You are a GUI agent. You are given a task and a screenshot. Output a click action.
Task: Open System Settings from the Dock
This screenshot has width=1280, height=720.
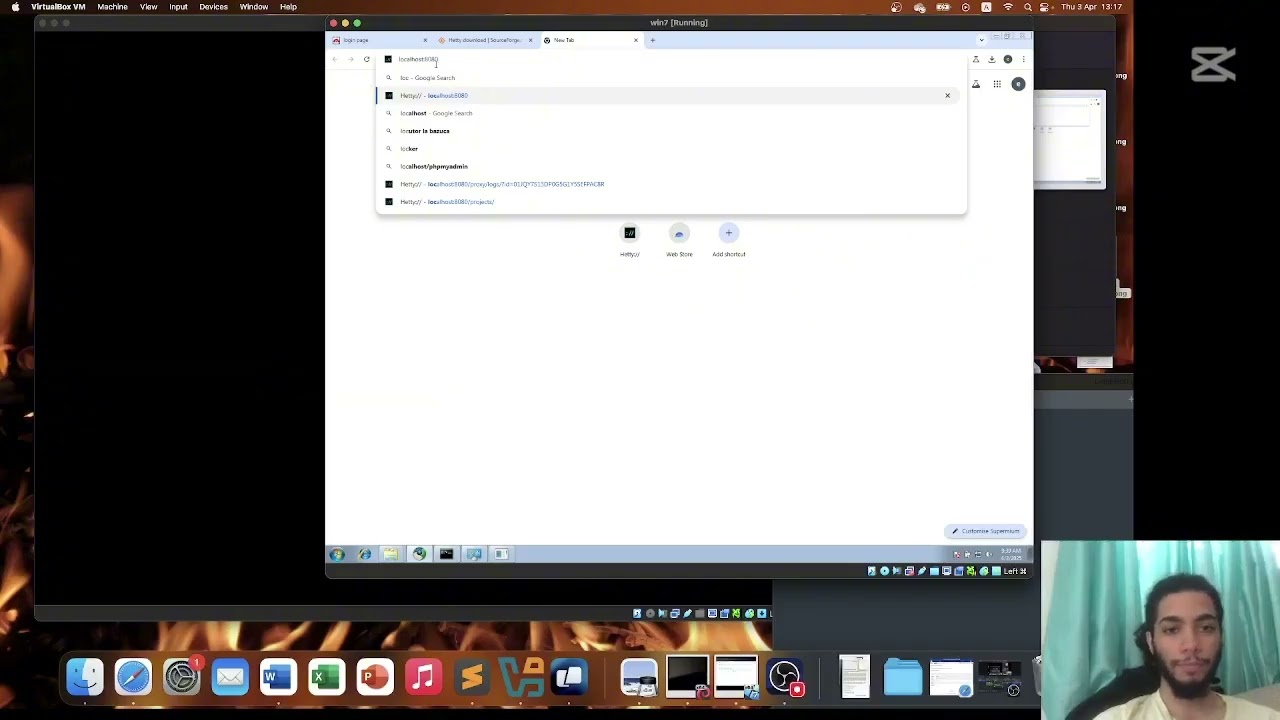coord(182,677)
